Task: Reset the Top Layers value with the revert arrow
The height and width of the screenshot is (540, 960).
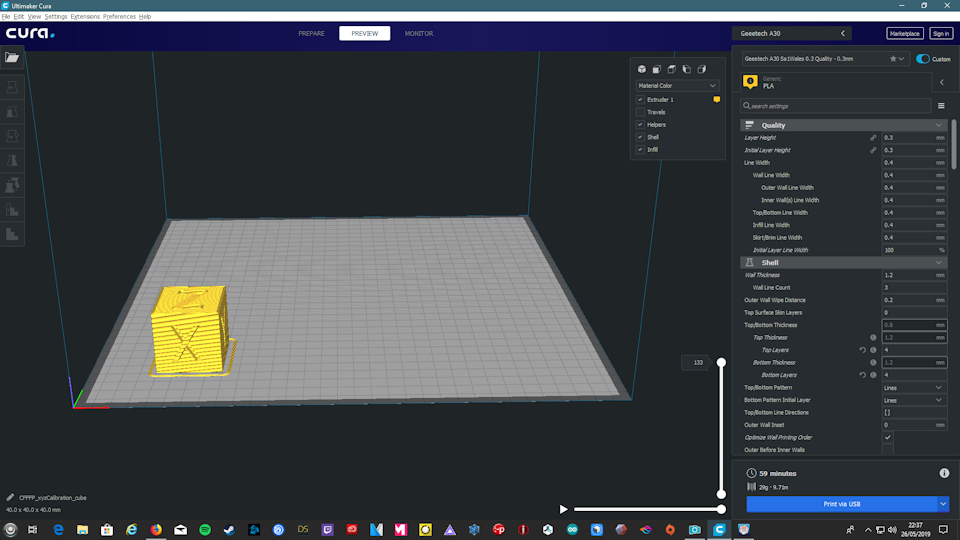Action: (x=862, y=350)
